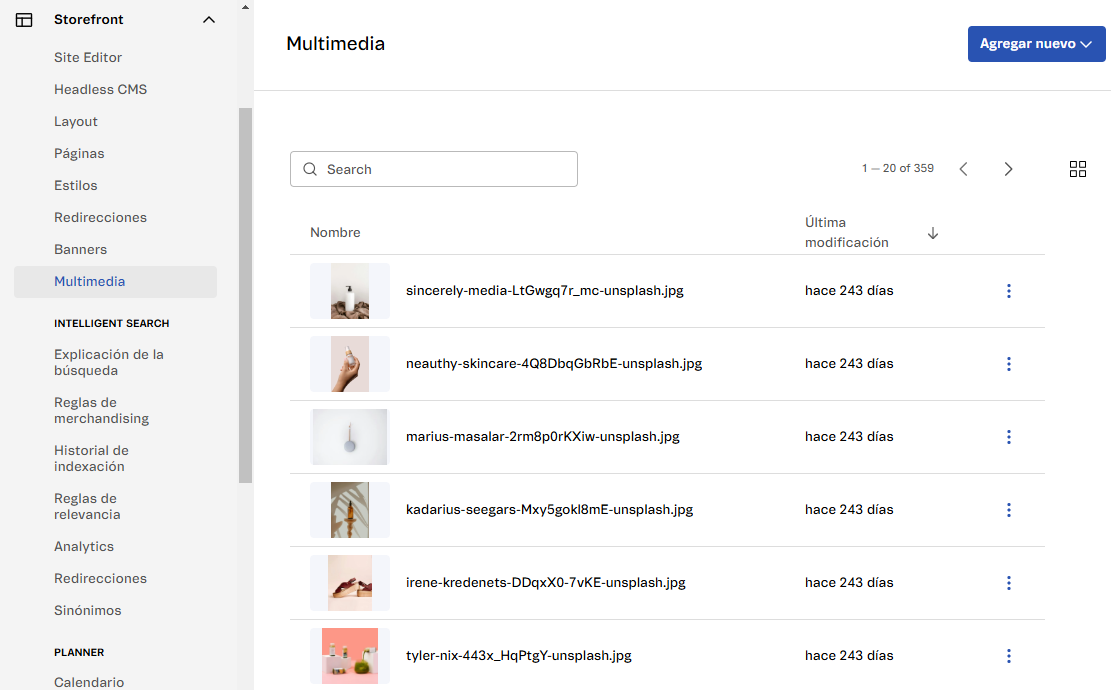This screenshot has height=690, width=1111.
Task: Switch to grid view layout icon
Action: tap(1077, 169)
